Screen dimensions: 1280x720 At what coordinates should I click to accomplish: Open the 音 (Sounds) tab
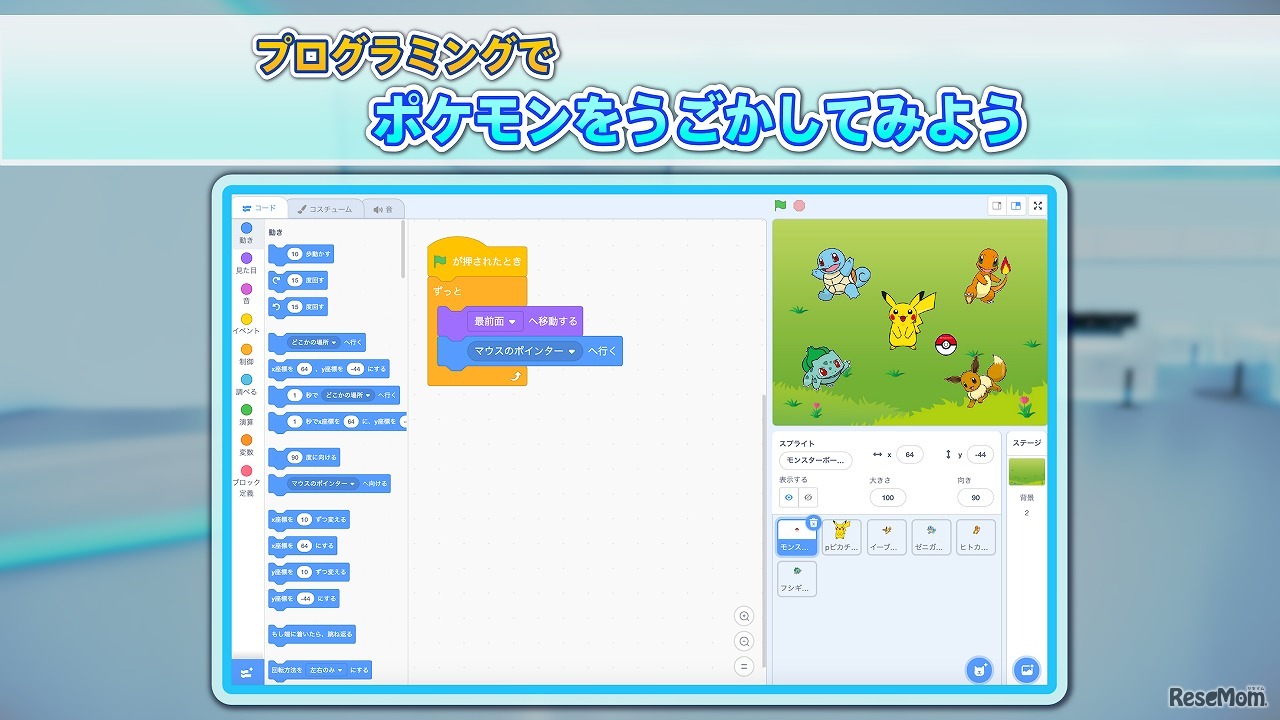384,208
